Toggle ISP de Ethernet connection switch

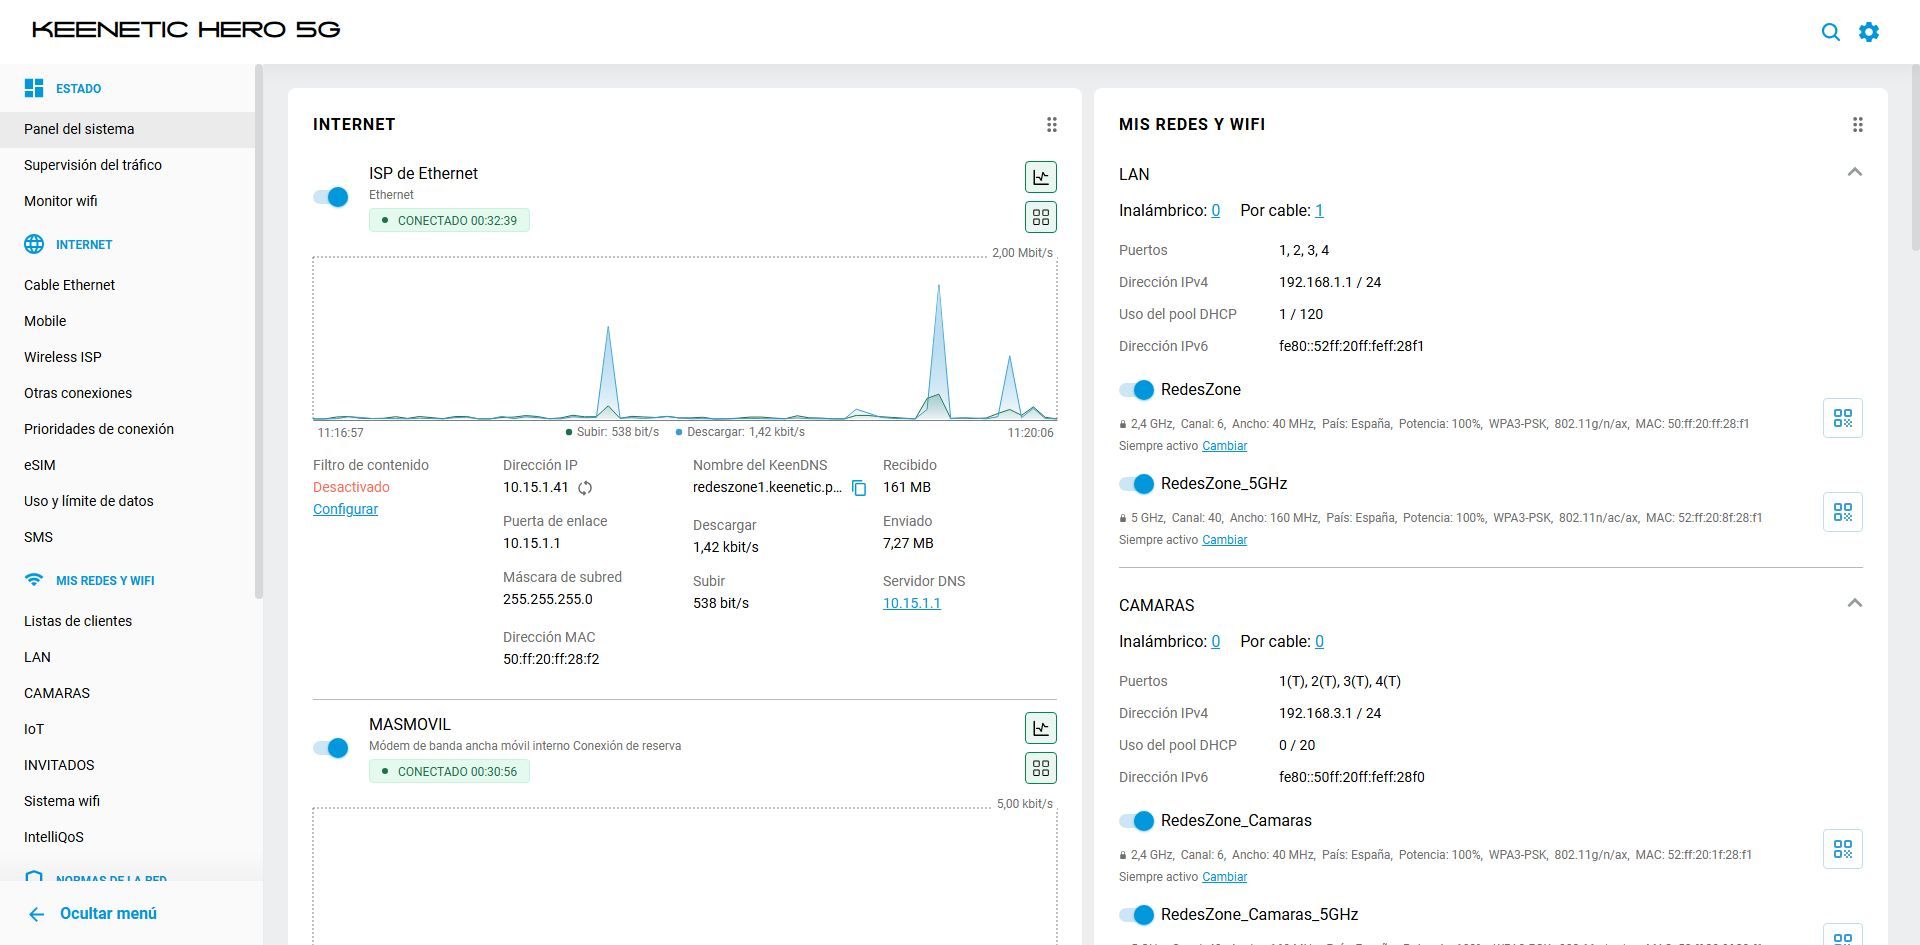tap(331, 197)
